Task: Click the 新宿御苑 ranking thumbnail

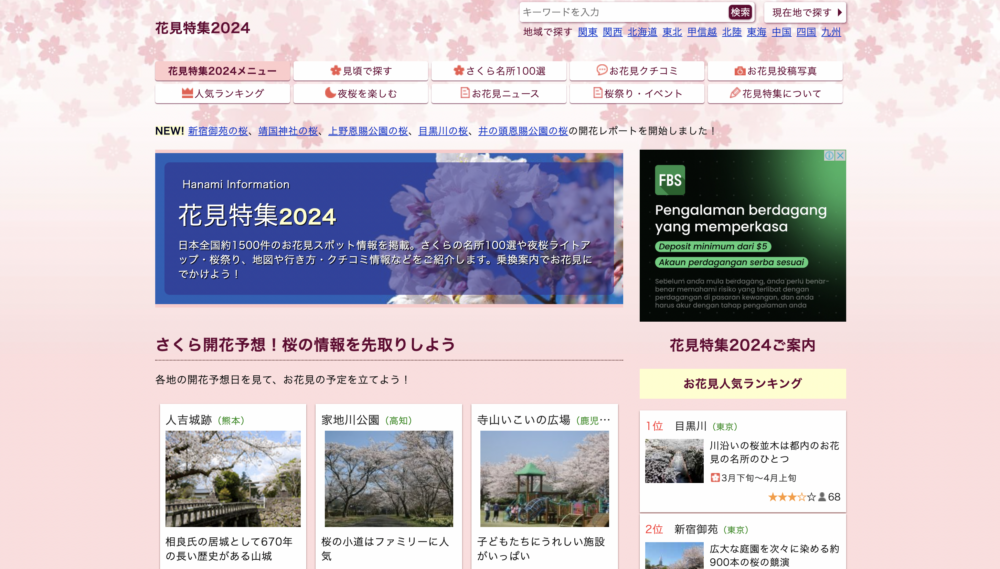Action: click(674, 556)
